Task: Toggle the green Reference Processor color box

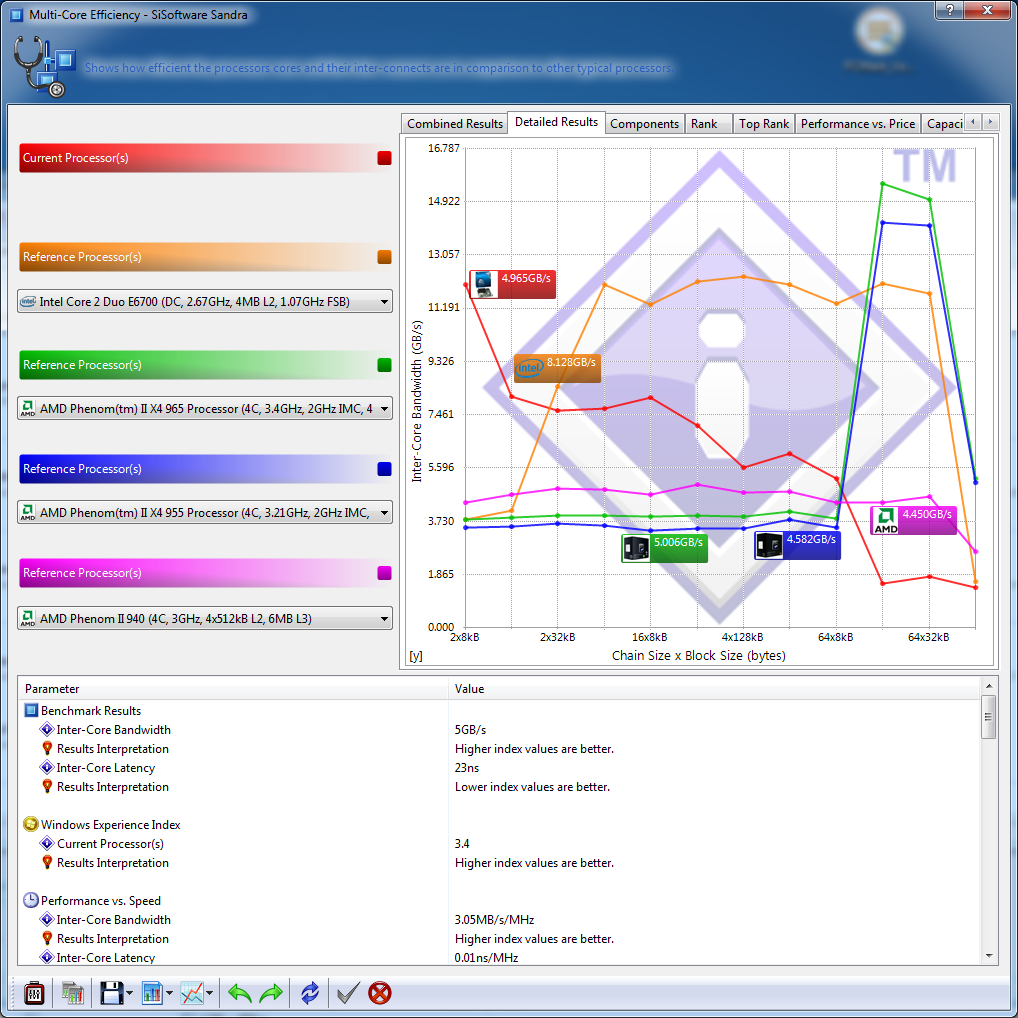Action: [x=384, y=365]
